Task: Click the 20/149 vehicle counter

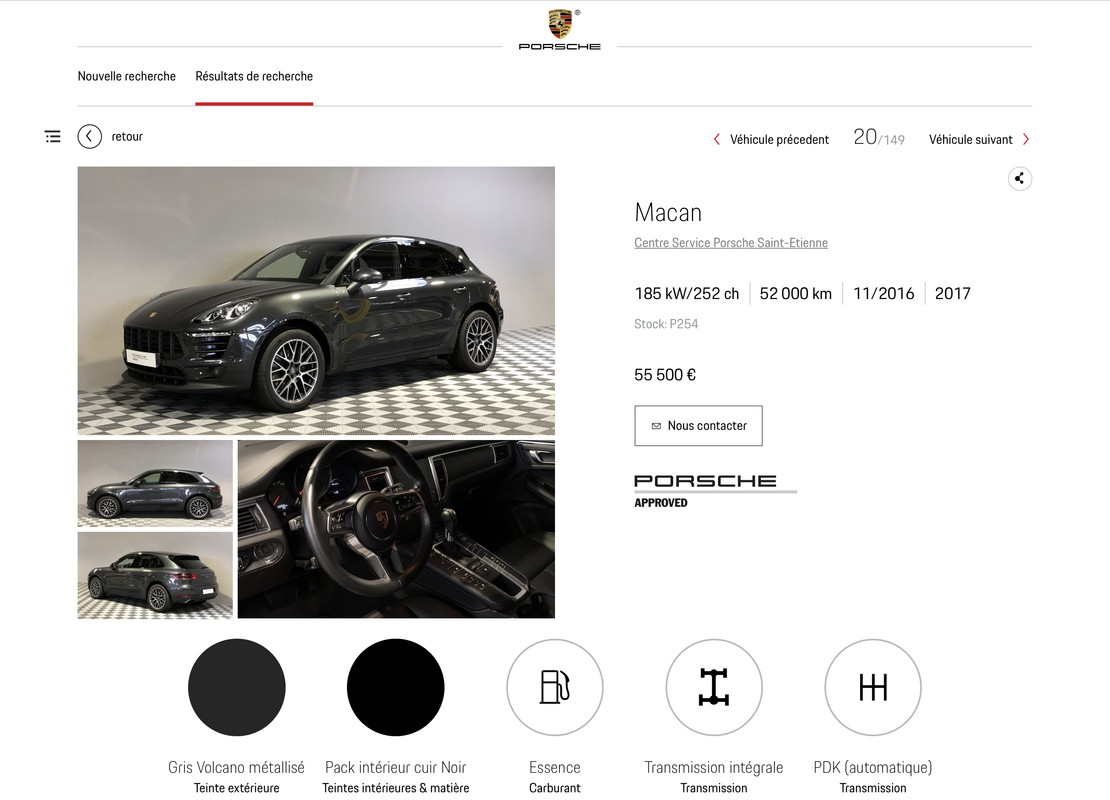Action: coord(879,137)
